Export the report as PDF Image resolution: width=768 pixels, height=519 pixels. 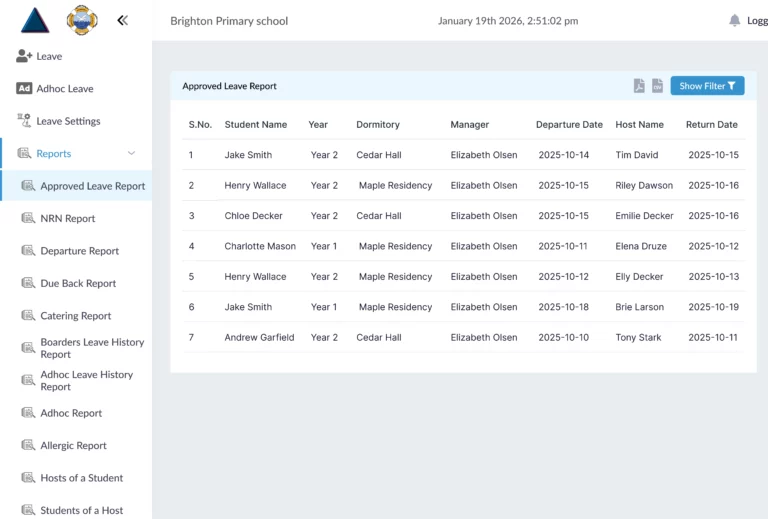pyautogui.click(x=639, y=86)
